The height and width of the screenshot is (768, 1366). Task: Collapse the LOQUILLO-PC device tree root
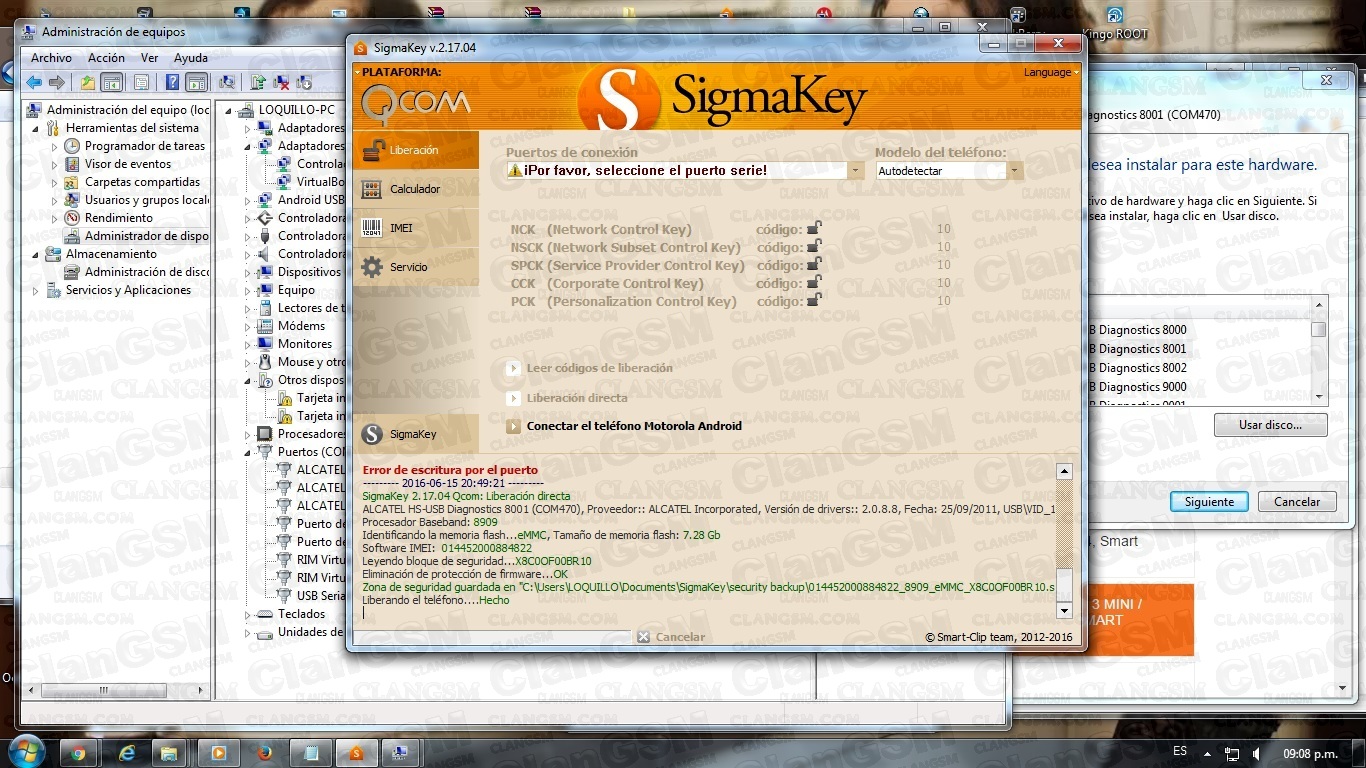coord(229,110)
